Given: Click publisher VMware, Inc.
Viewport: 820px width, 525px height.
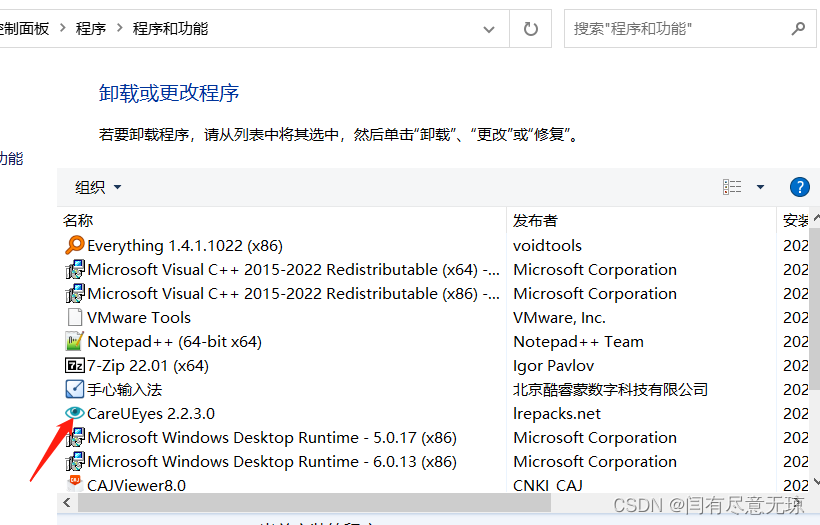Looking at the screenshot, I should 559,317.
